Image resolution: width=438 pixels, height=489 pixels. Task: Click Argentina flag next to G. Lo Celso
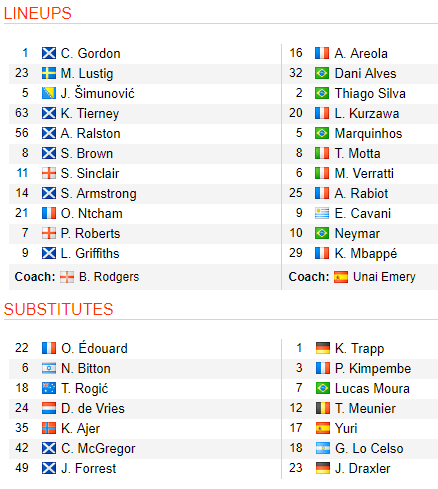click(323, 448)
